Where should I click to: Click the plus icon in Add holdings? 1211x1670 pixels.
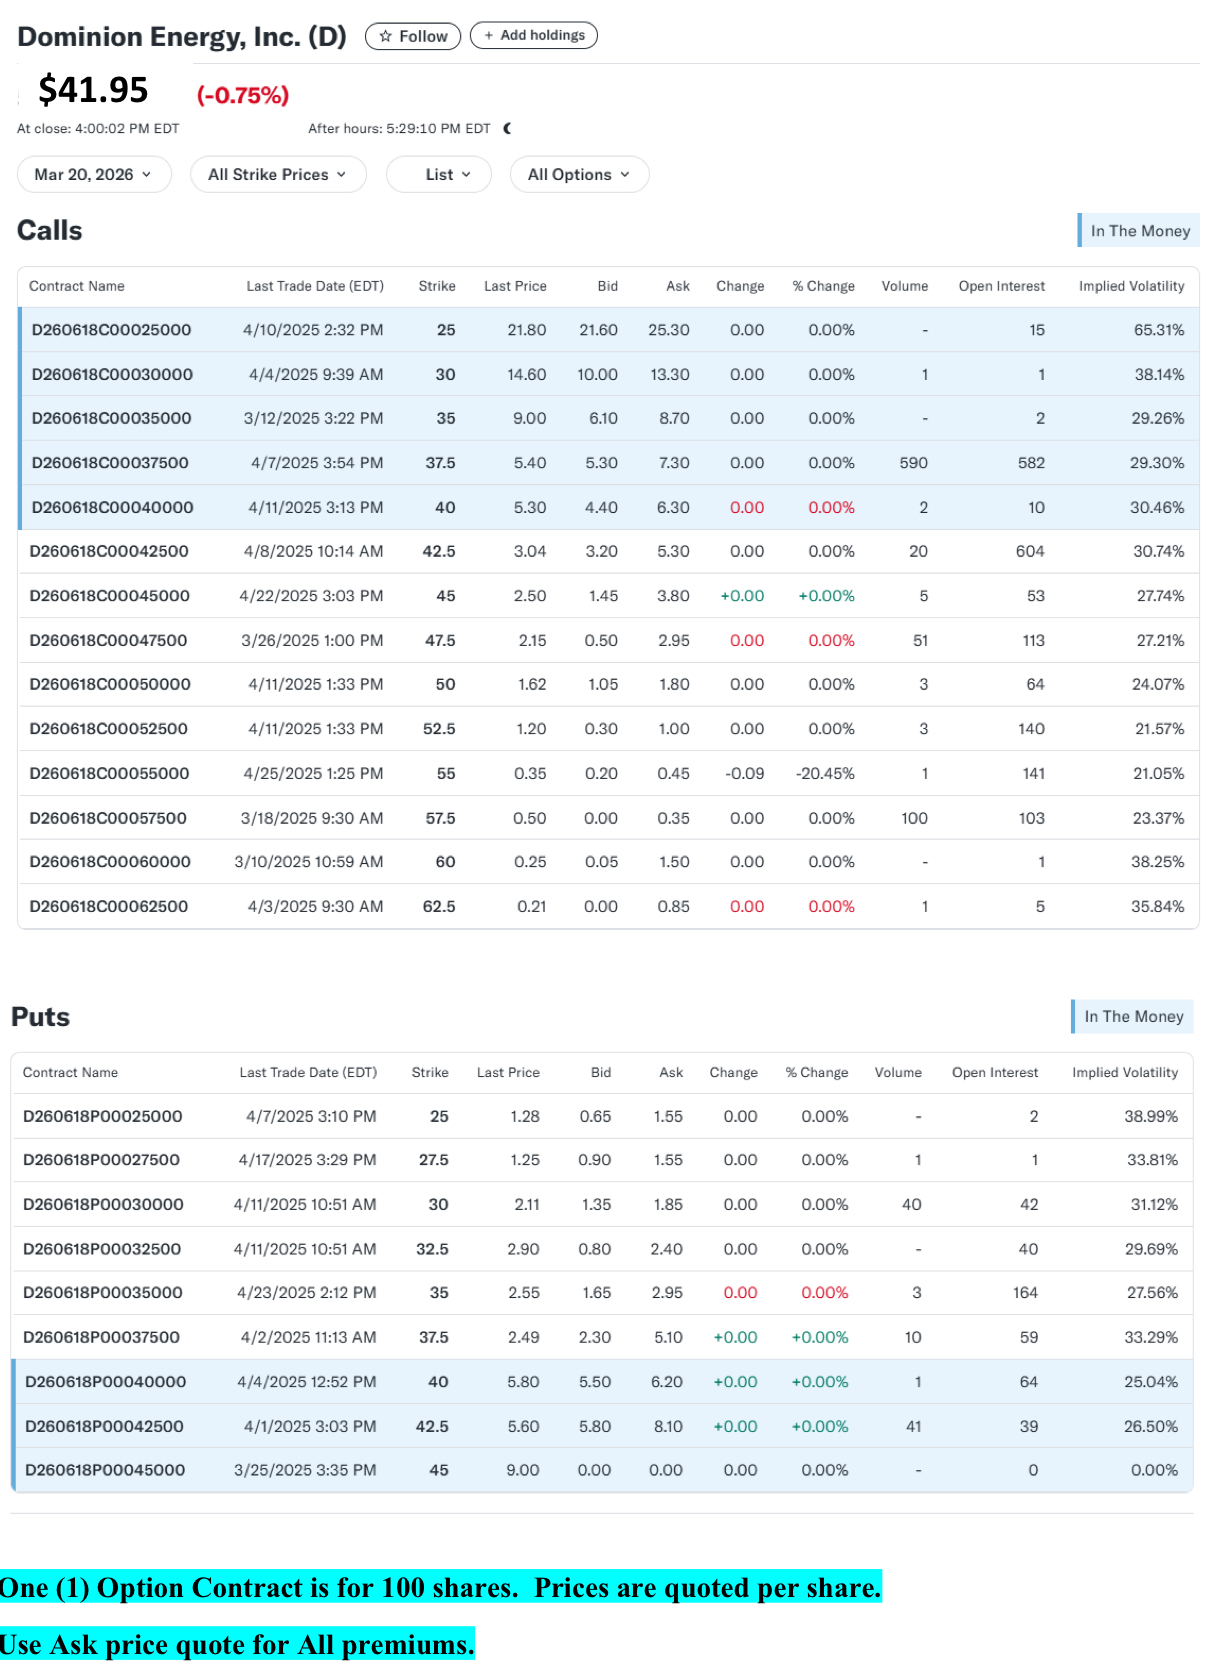[489, 35]
